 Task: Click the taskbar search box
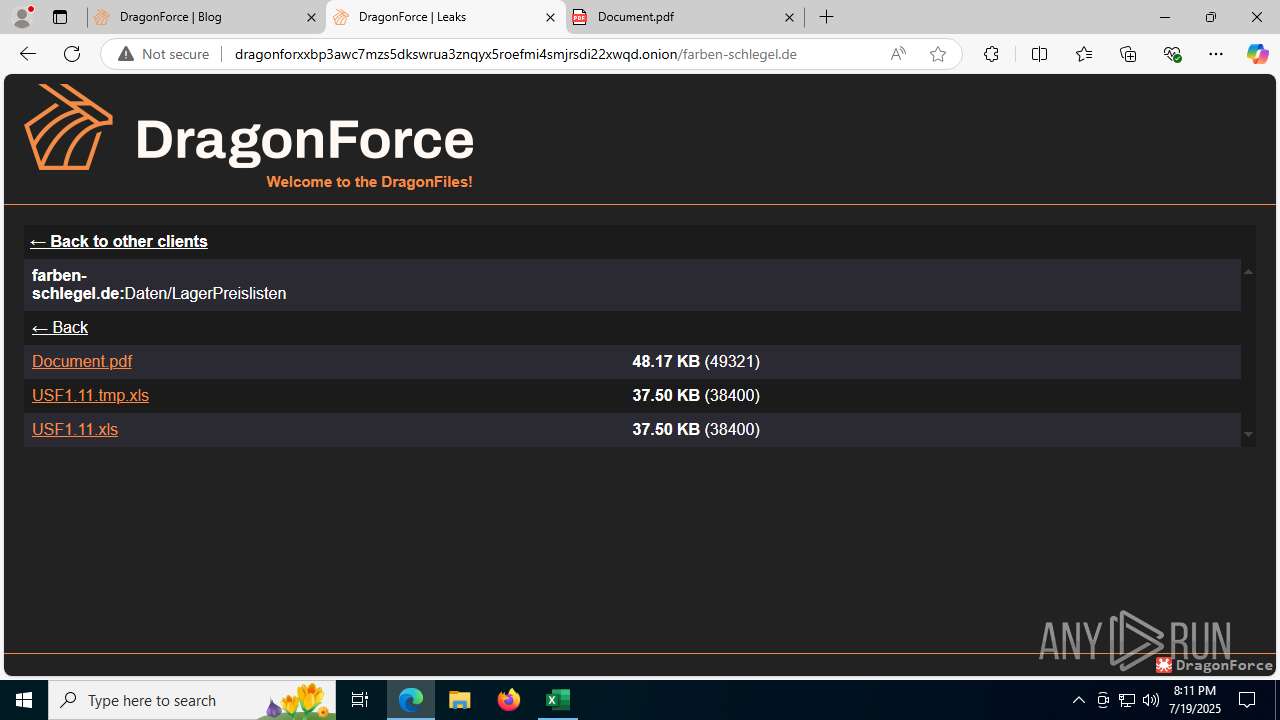coord(192,700)
